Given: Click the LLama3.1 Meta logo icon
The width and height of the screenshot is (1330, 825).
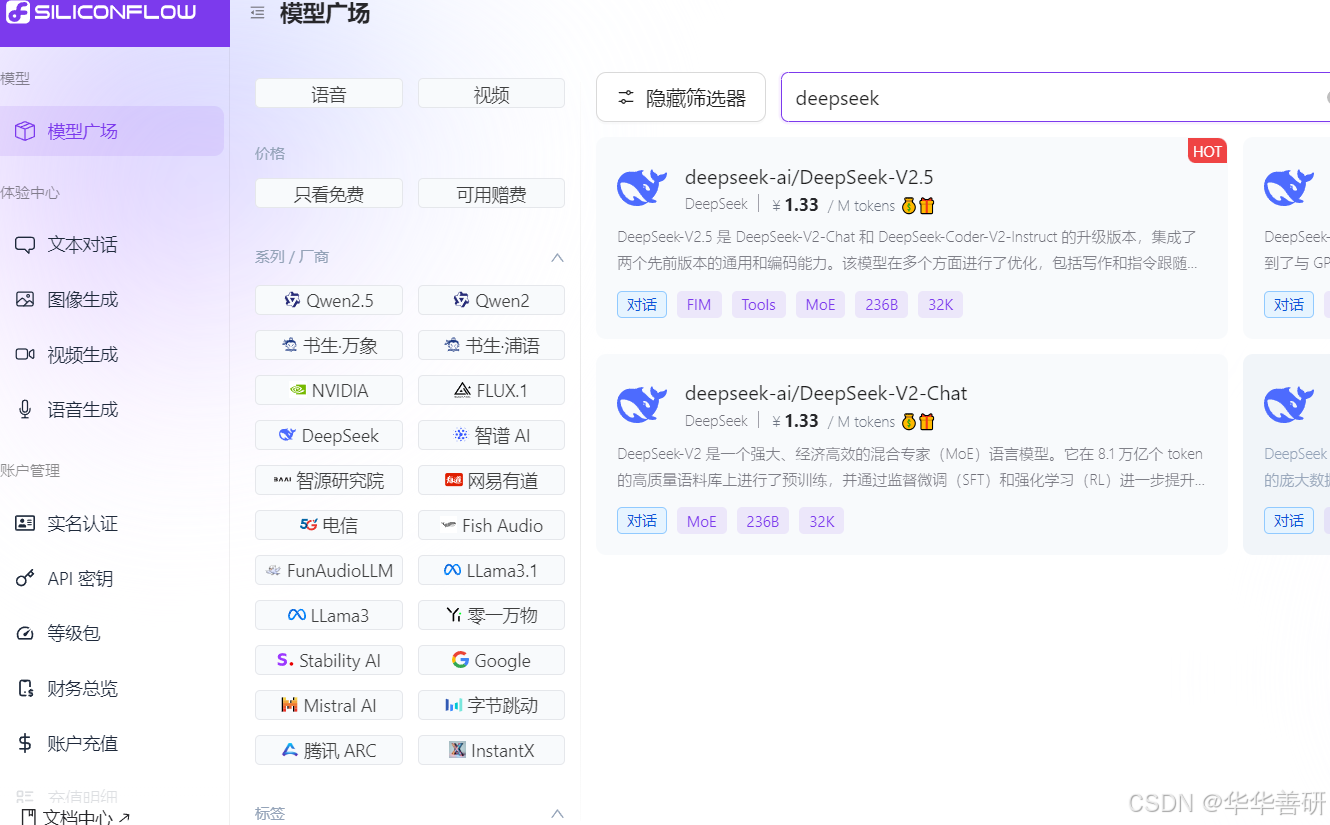Looking at the screenshot, I should point(453,570).
